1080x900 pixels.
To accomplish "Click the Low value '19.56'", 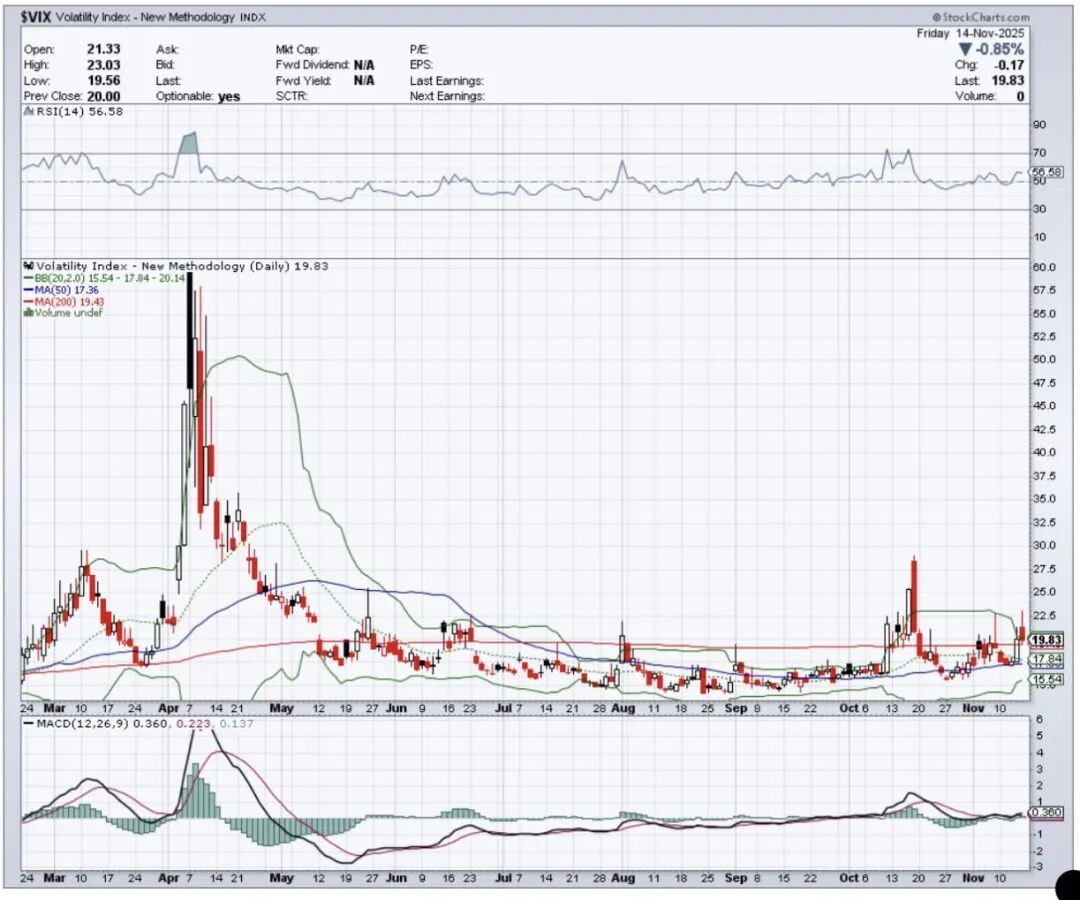I will click(x=103, y=81).
